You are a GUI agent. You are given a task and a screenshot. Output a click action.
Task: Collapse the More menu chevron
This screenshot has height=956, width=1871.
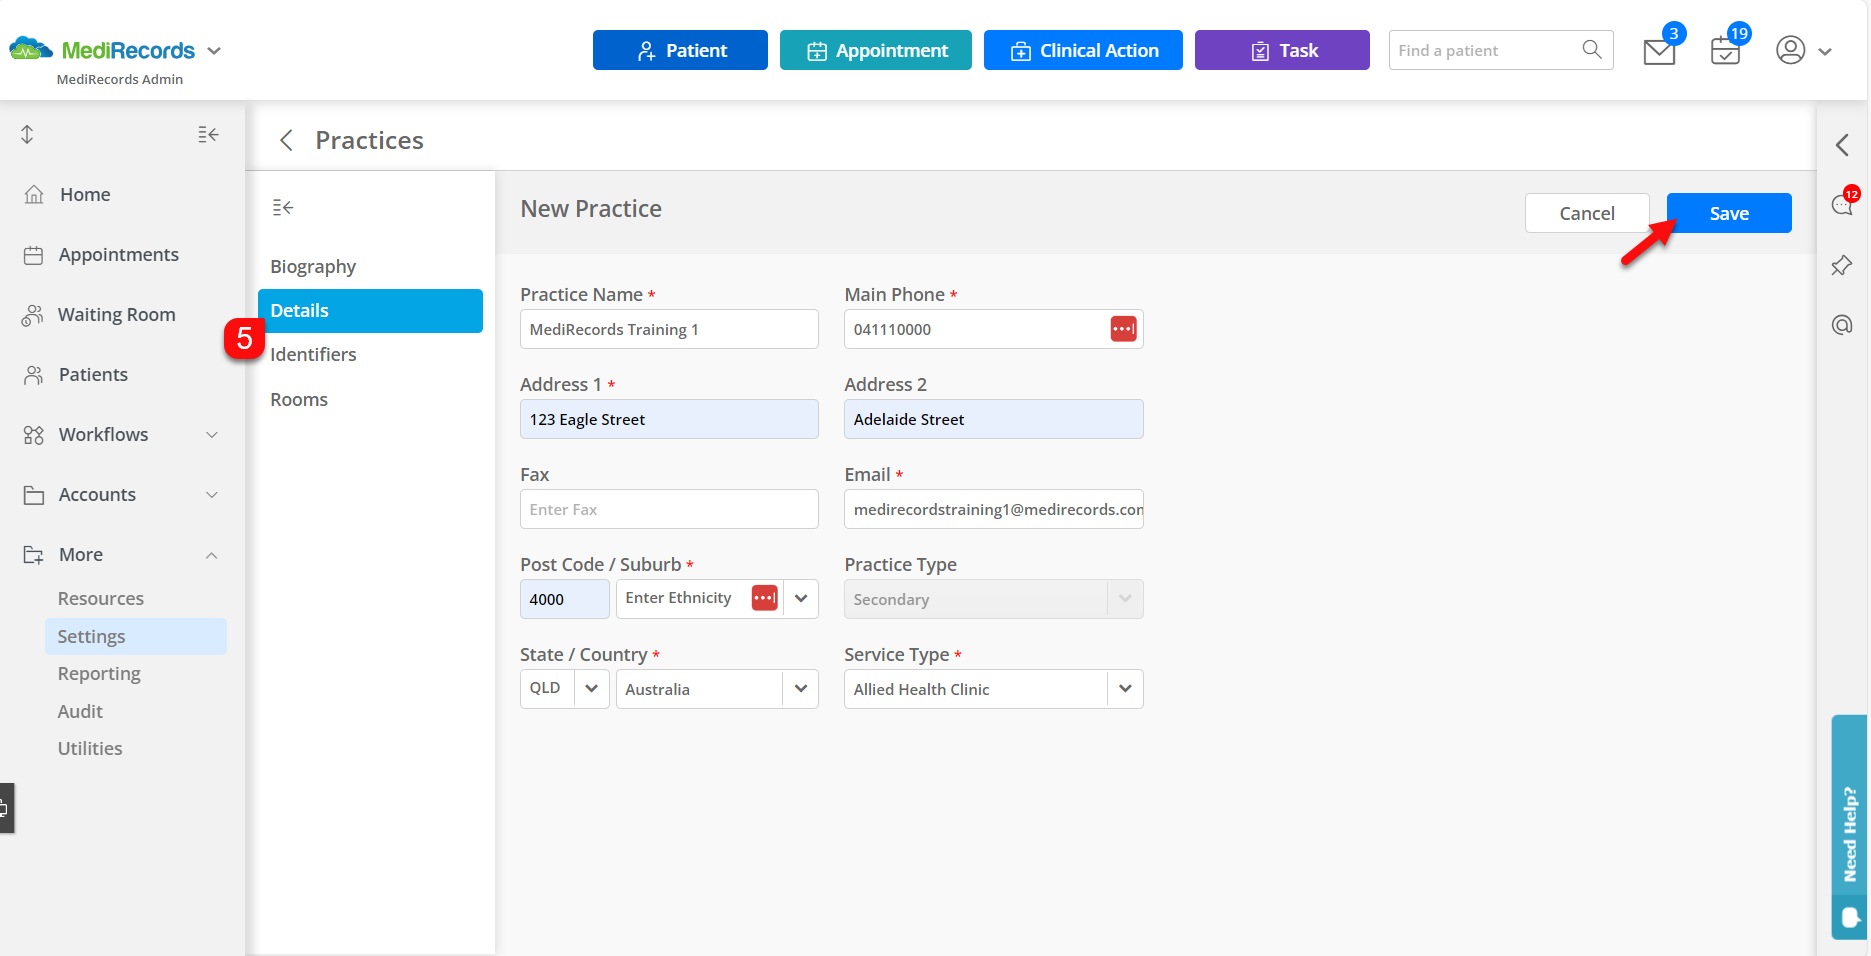coord(212,555)
